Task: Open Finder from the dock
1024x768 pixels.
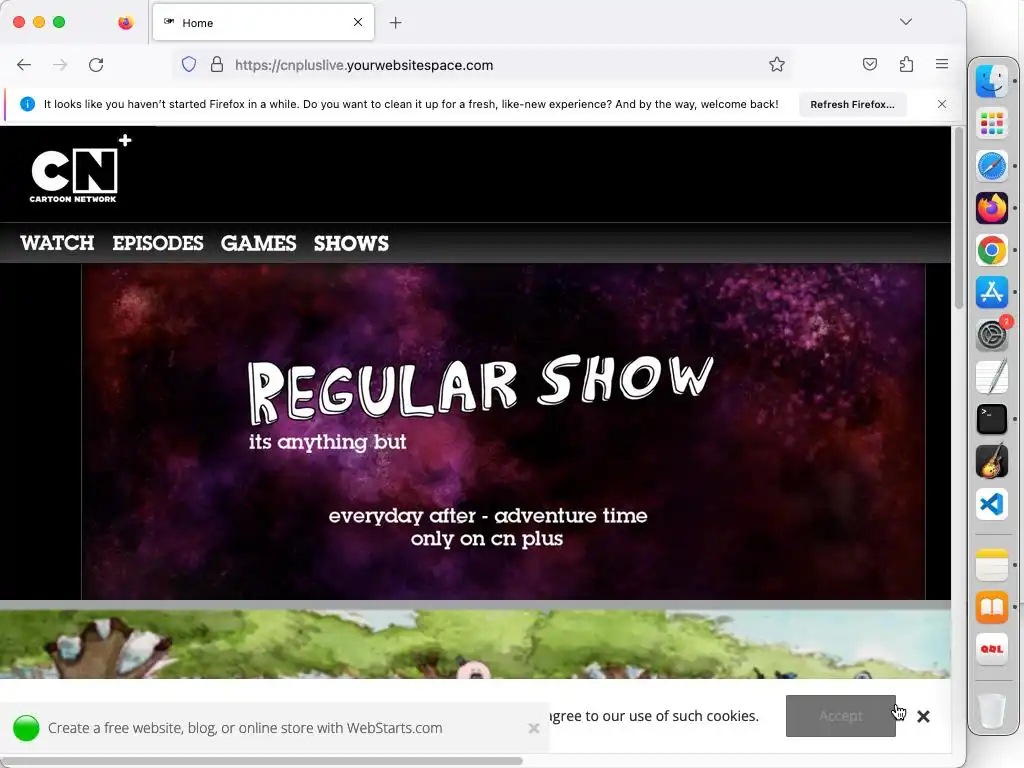Action: pyautogui.click(x=992, y=81)
